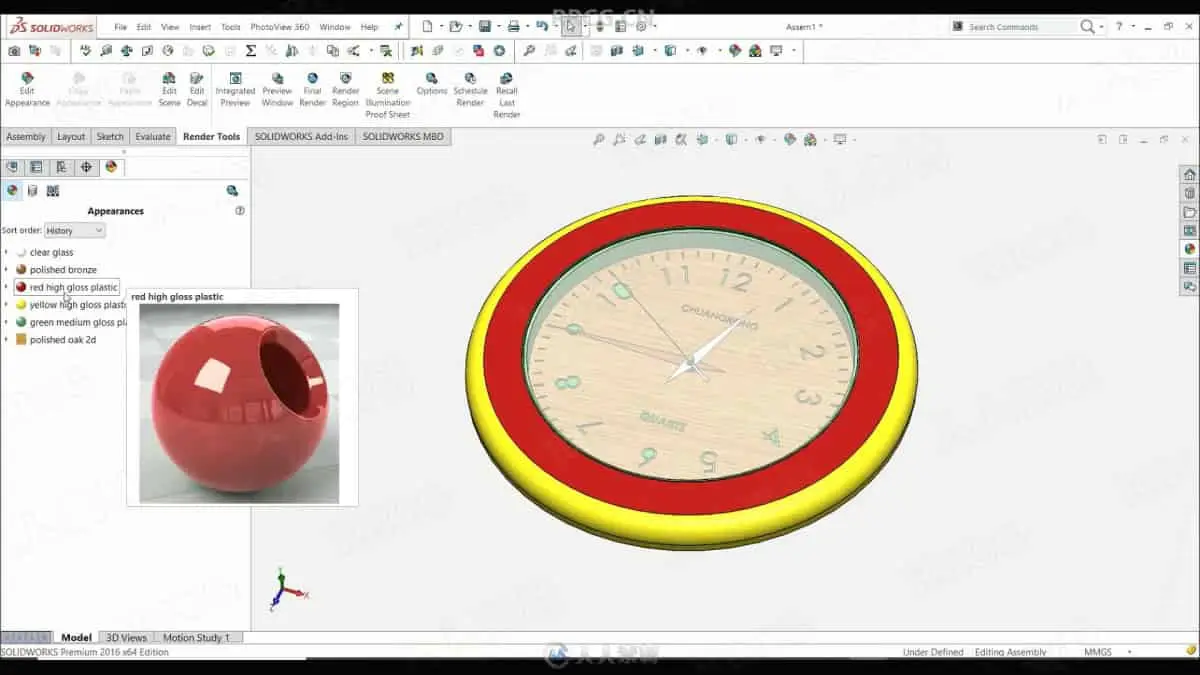Switch to the Evaluate tab
Viewport: 1200px width, 675px height.
coord(153,137)
